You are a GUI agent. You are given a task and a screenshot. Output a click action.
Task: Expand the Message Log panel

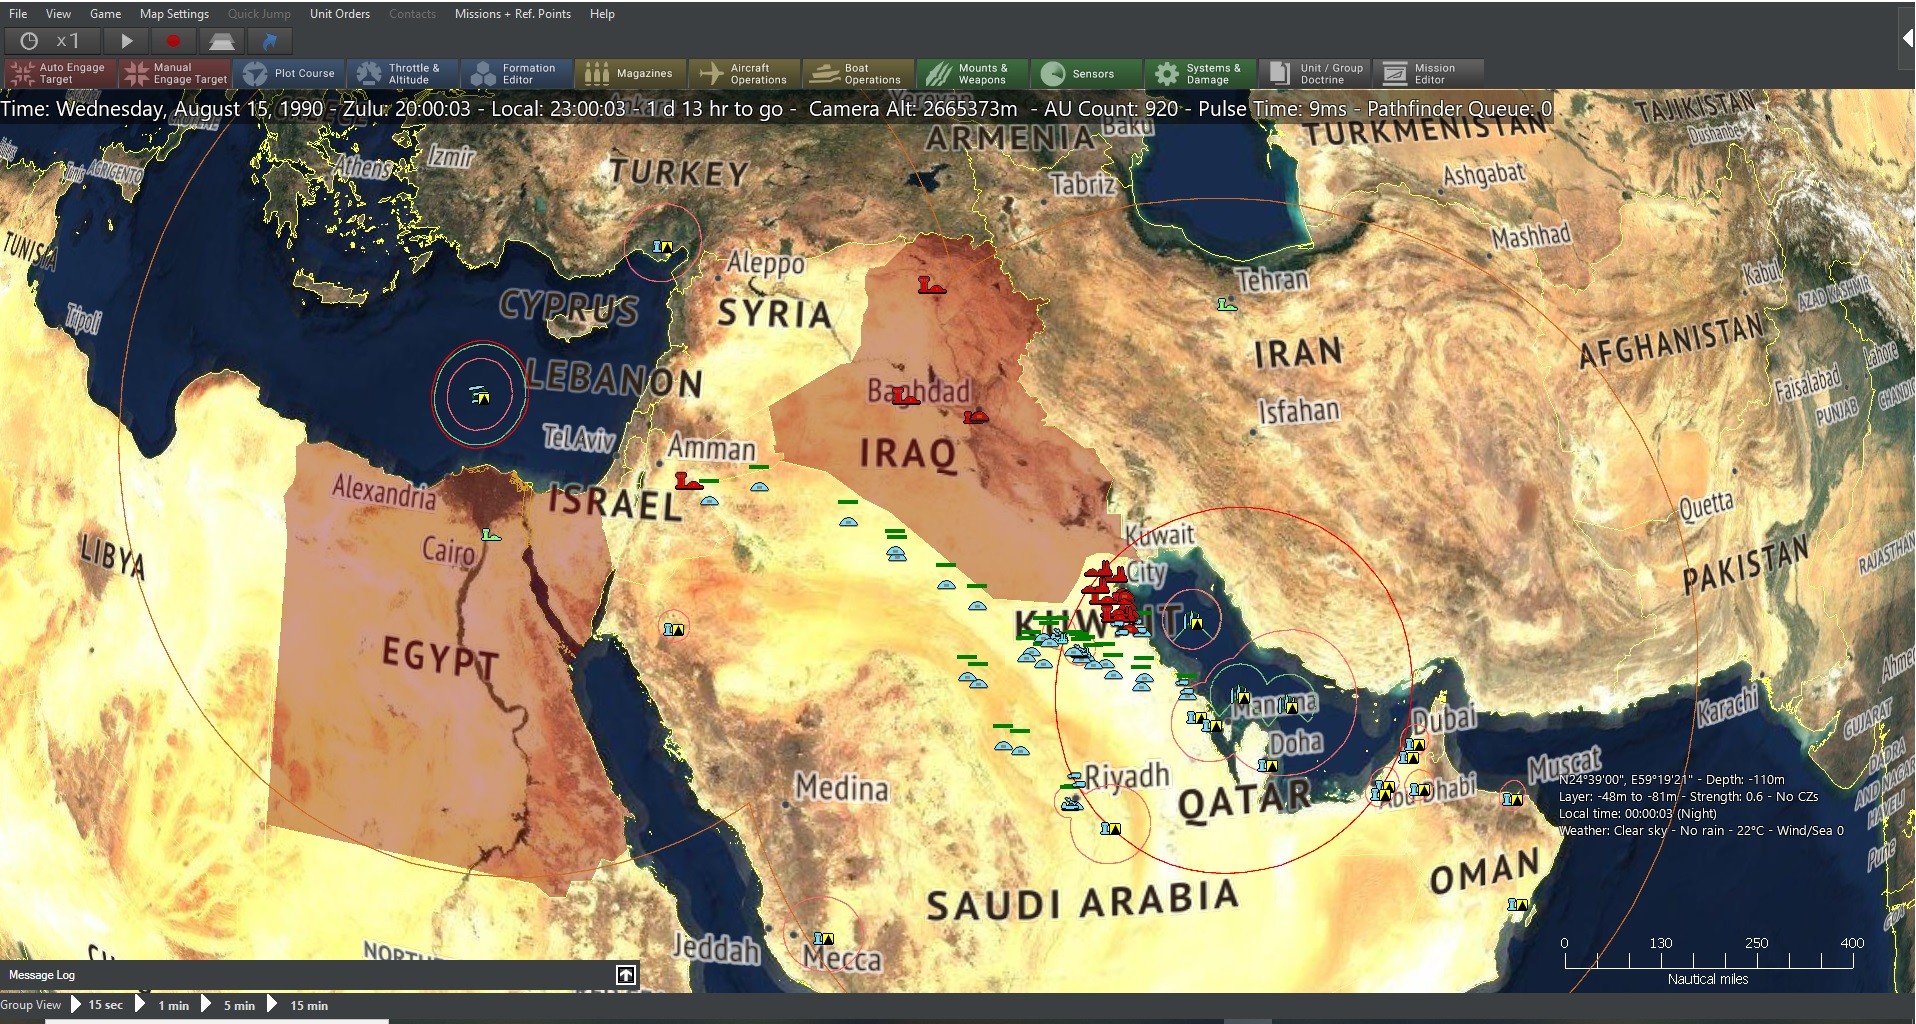pos(625,974)
